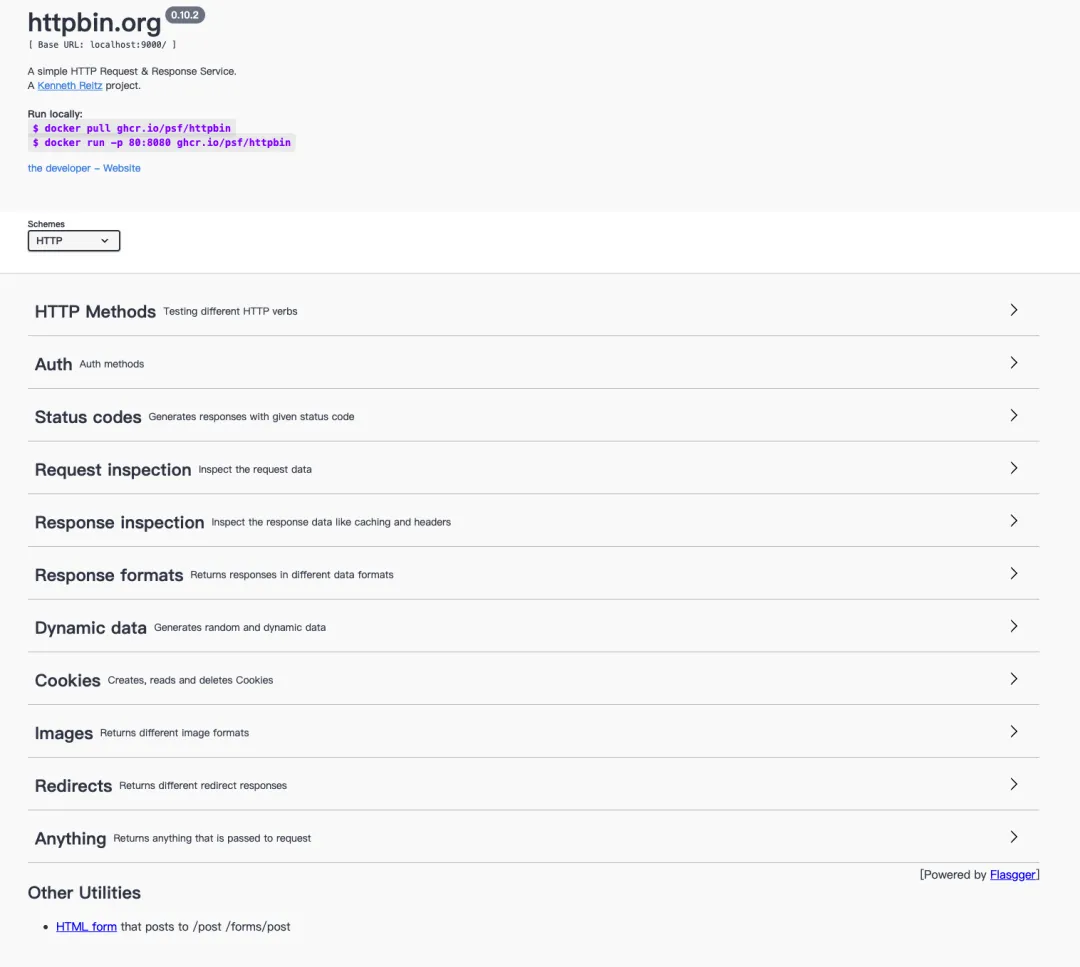Expand the Anything section arrow
The height and width of the screenshot is (967, 1080).
tap(1013, 837)
